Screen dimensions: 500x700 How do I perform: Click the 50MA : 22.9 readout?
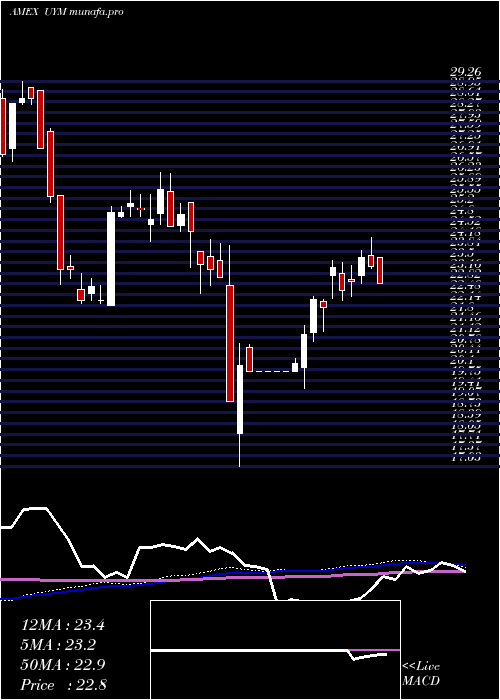[63, 665]
